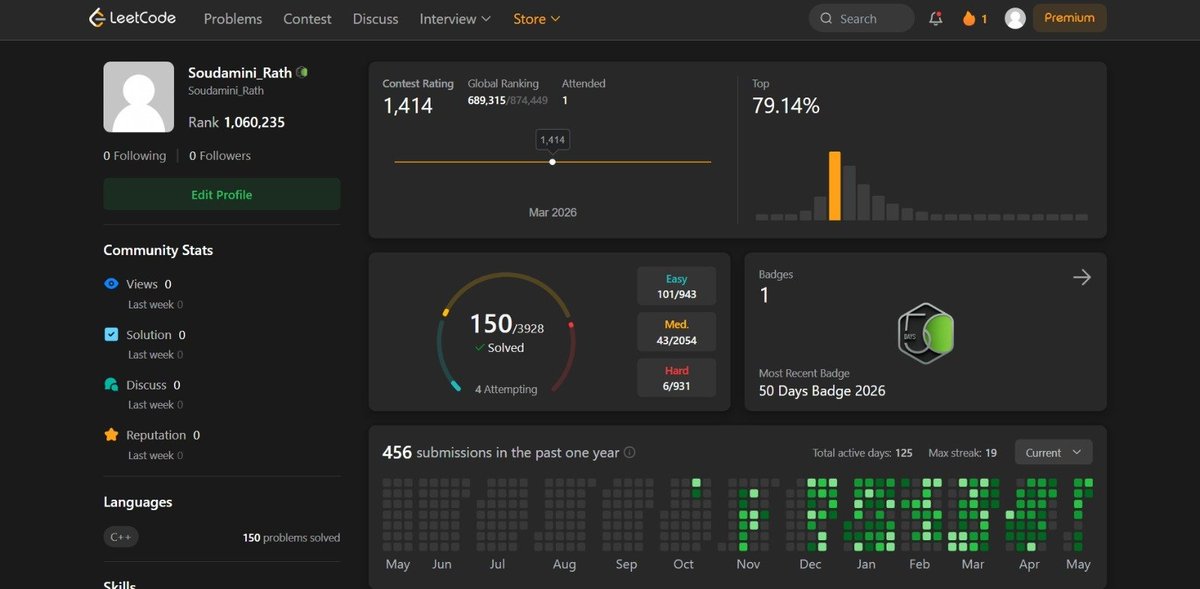Click the Global Ranking 689,315 value
The width and height of the screenshot is (1200, 589).
pos(485,100)
